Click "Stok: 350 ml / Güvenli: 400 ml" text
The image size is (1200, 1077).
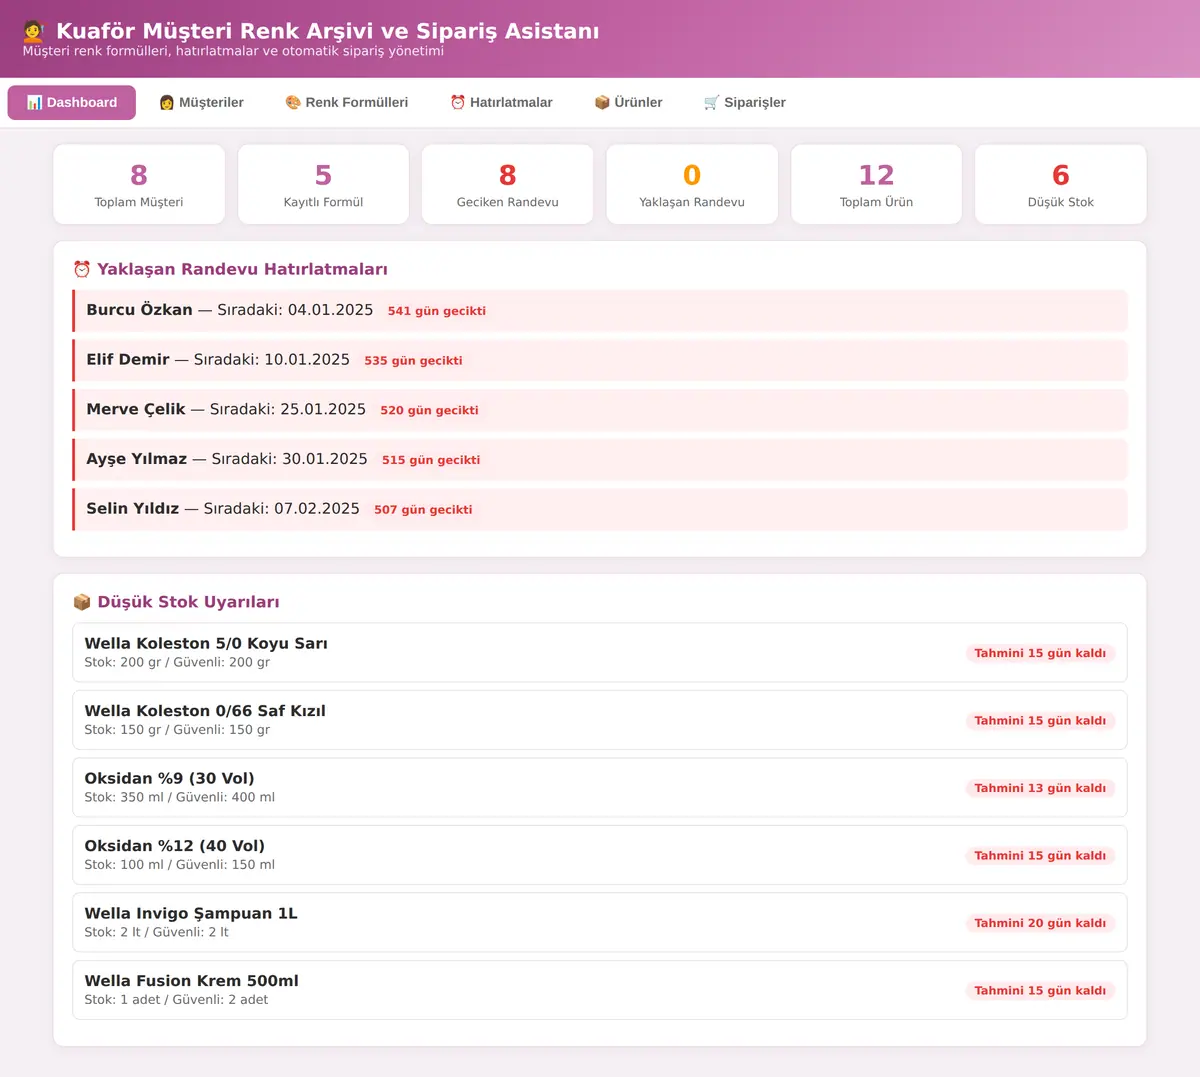(179, 798)
